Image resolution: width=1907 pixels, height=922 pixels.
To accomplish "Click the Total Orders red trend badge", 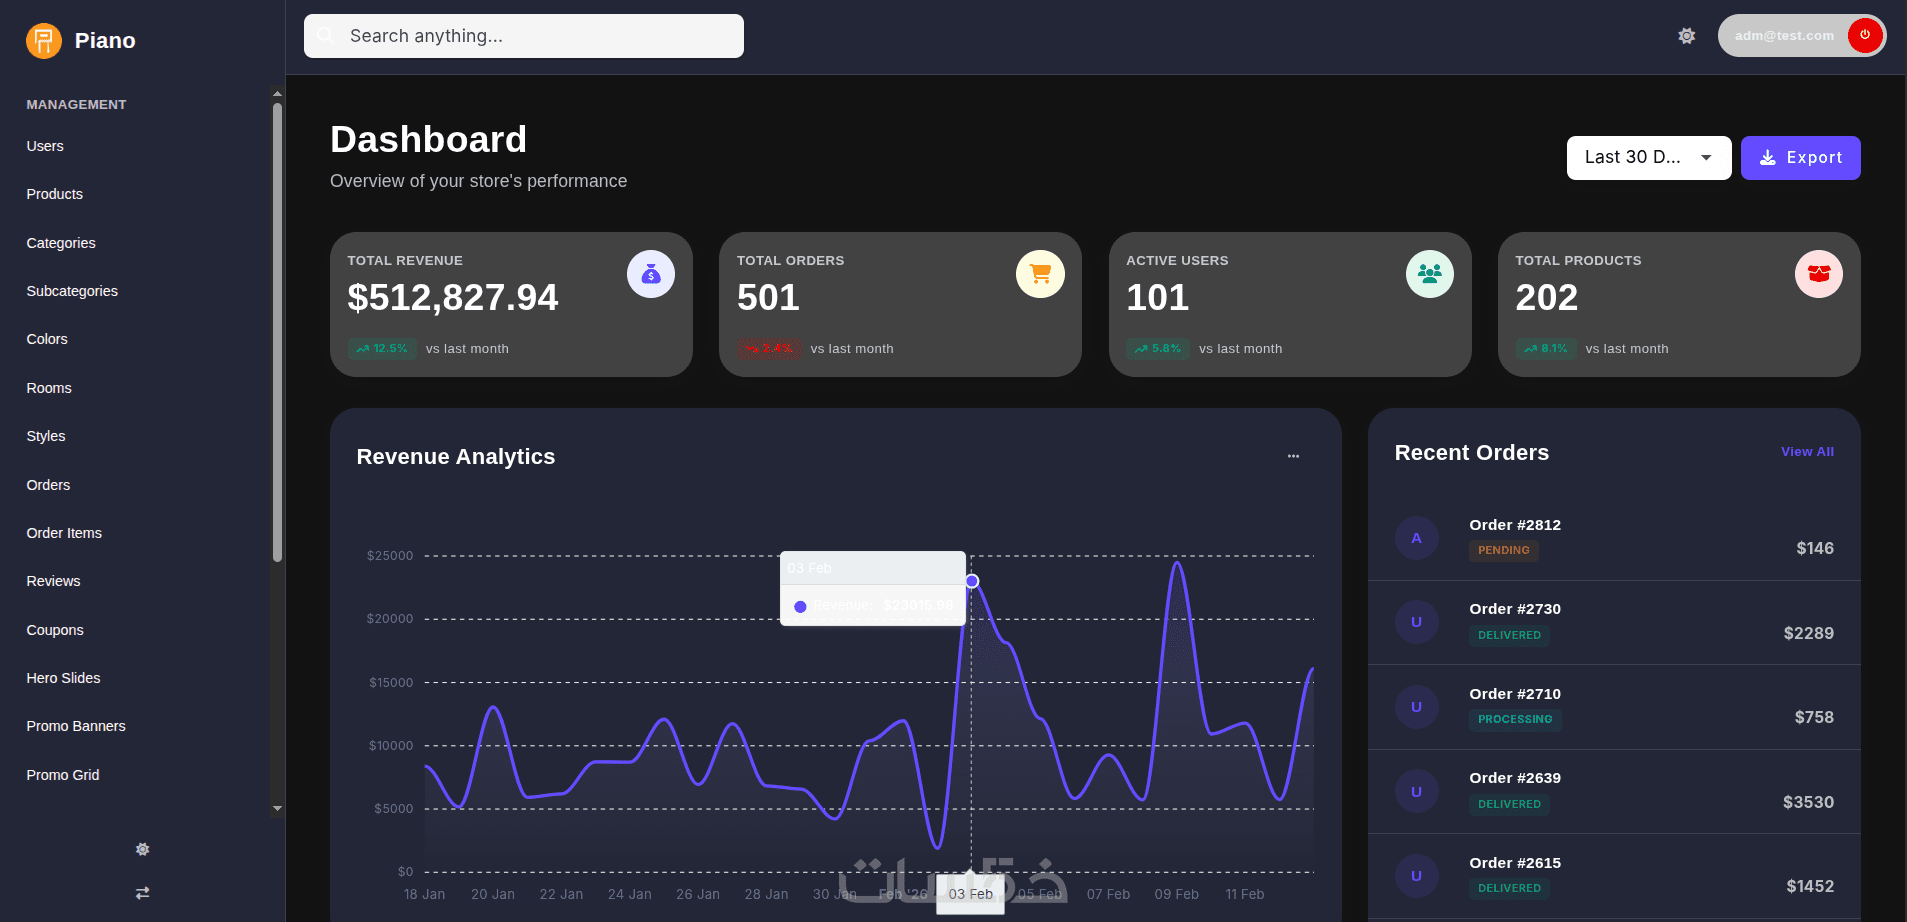I will pyautogui.click(x=769, y=349).
